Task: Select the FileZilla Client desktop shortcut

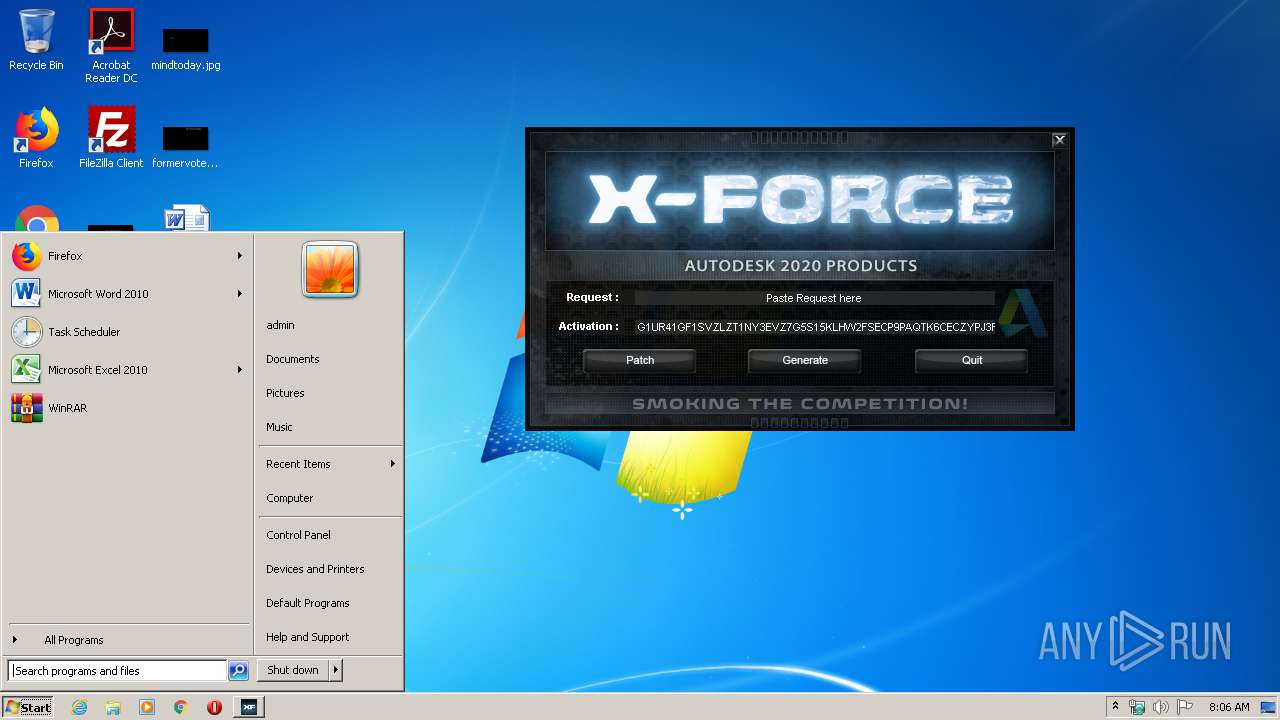Action: (x=111, y=138)
